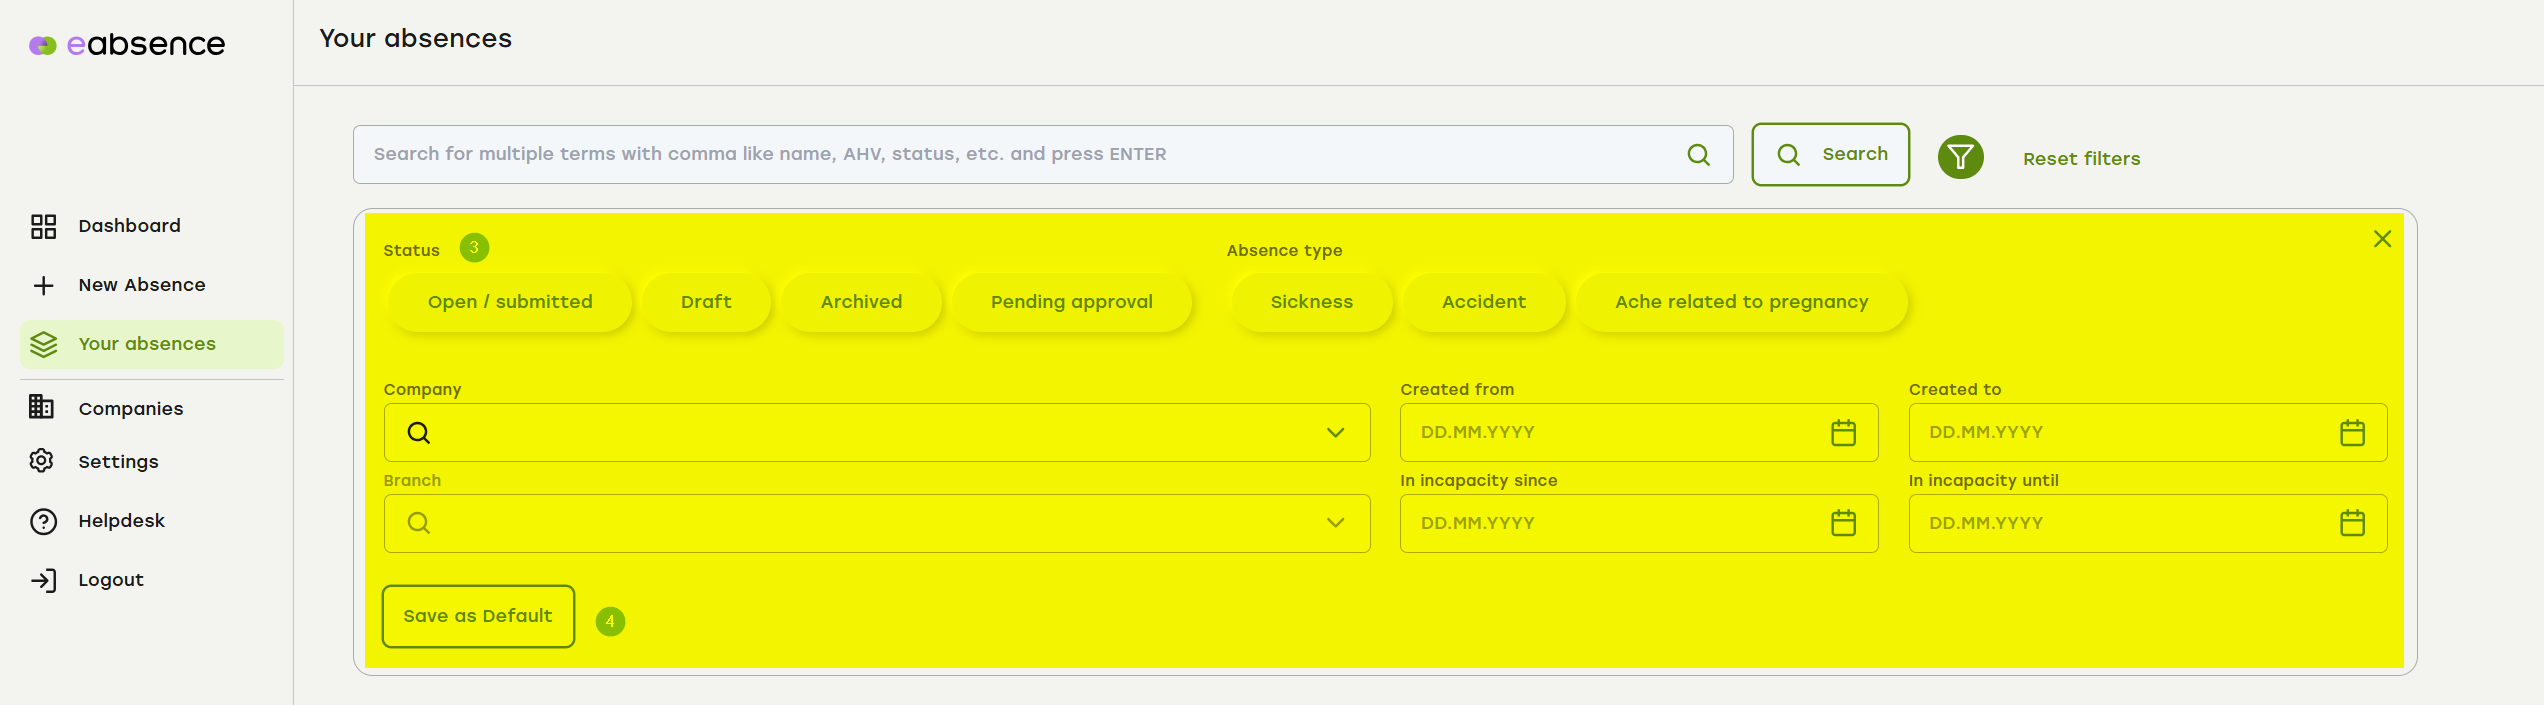Image resolution: width=2544 pixels, height=705 pixels.
Task: Click the Your absences page heading
Action: pyautogui.click(x=415, y=39)
